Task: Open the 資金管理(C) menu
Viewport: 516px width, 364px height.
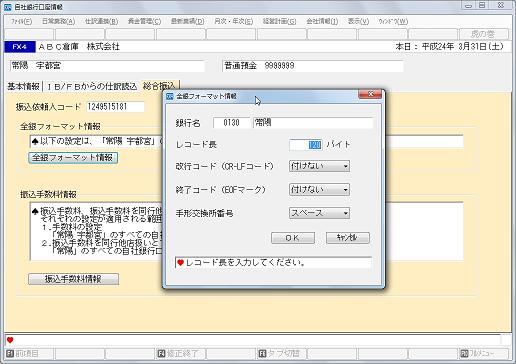Action: [144, 21]
